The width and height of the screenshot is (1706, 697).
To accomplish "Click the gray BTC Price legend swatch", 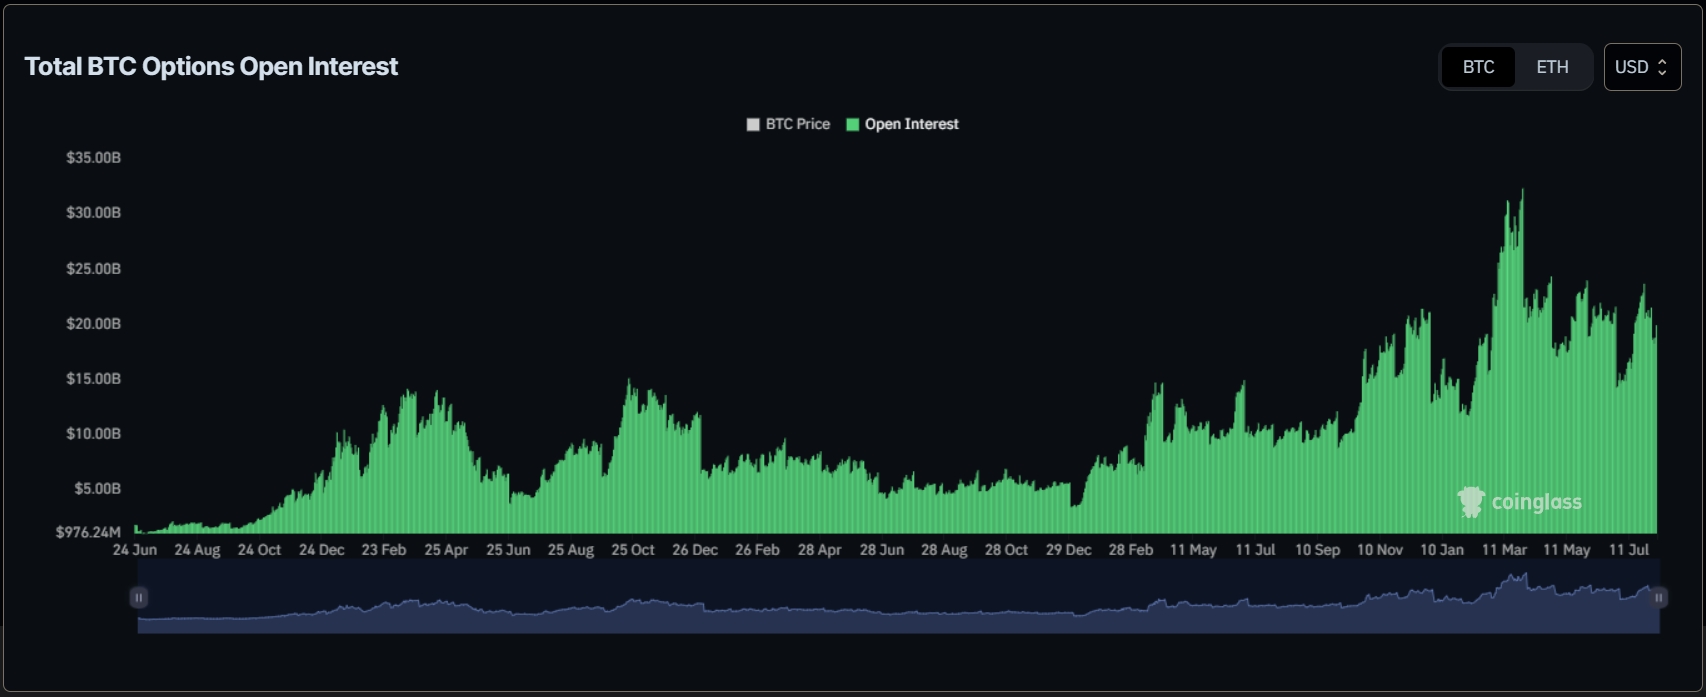I will point(753,125).
